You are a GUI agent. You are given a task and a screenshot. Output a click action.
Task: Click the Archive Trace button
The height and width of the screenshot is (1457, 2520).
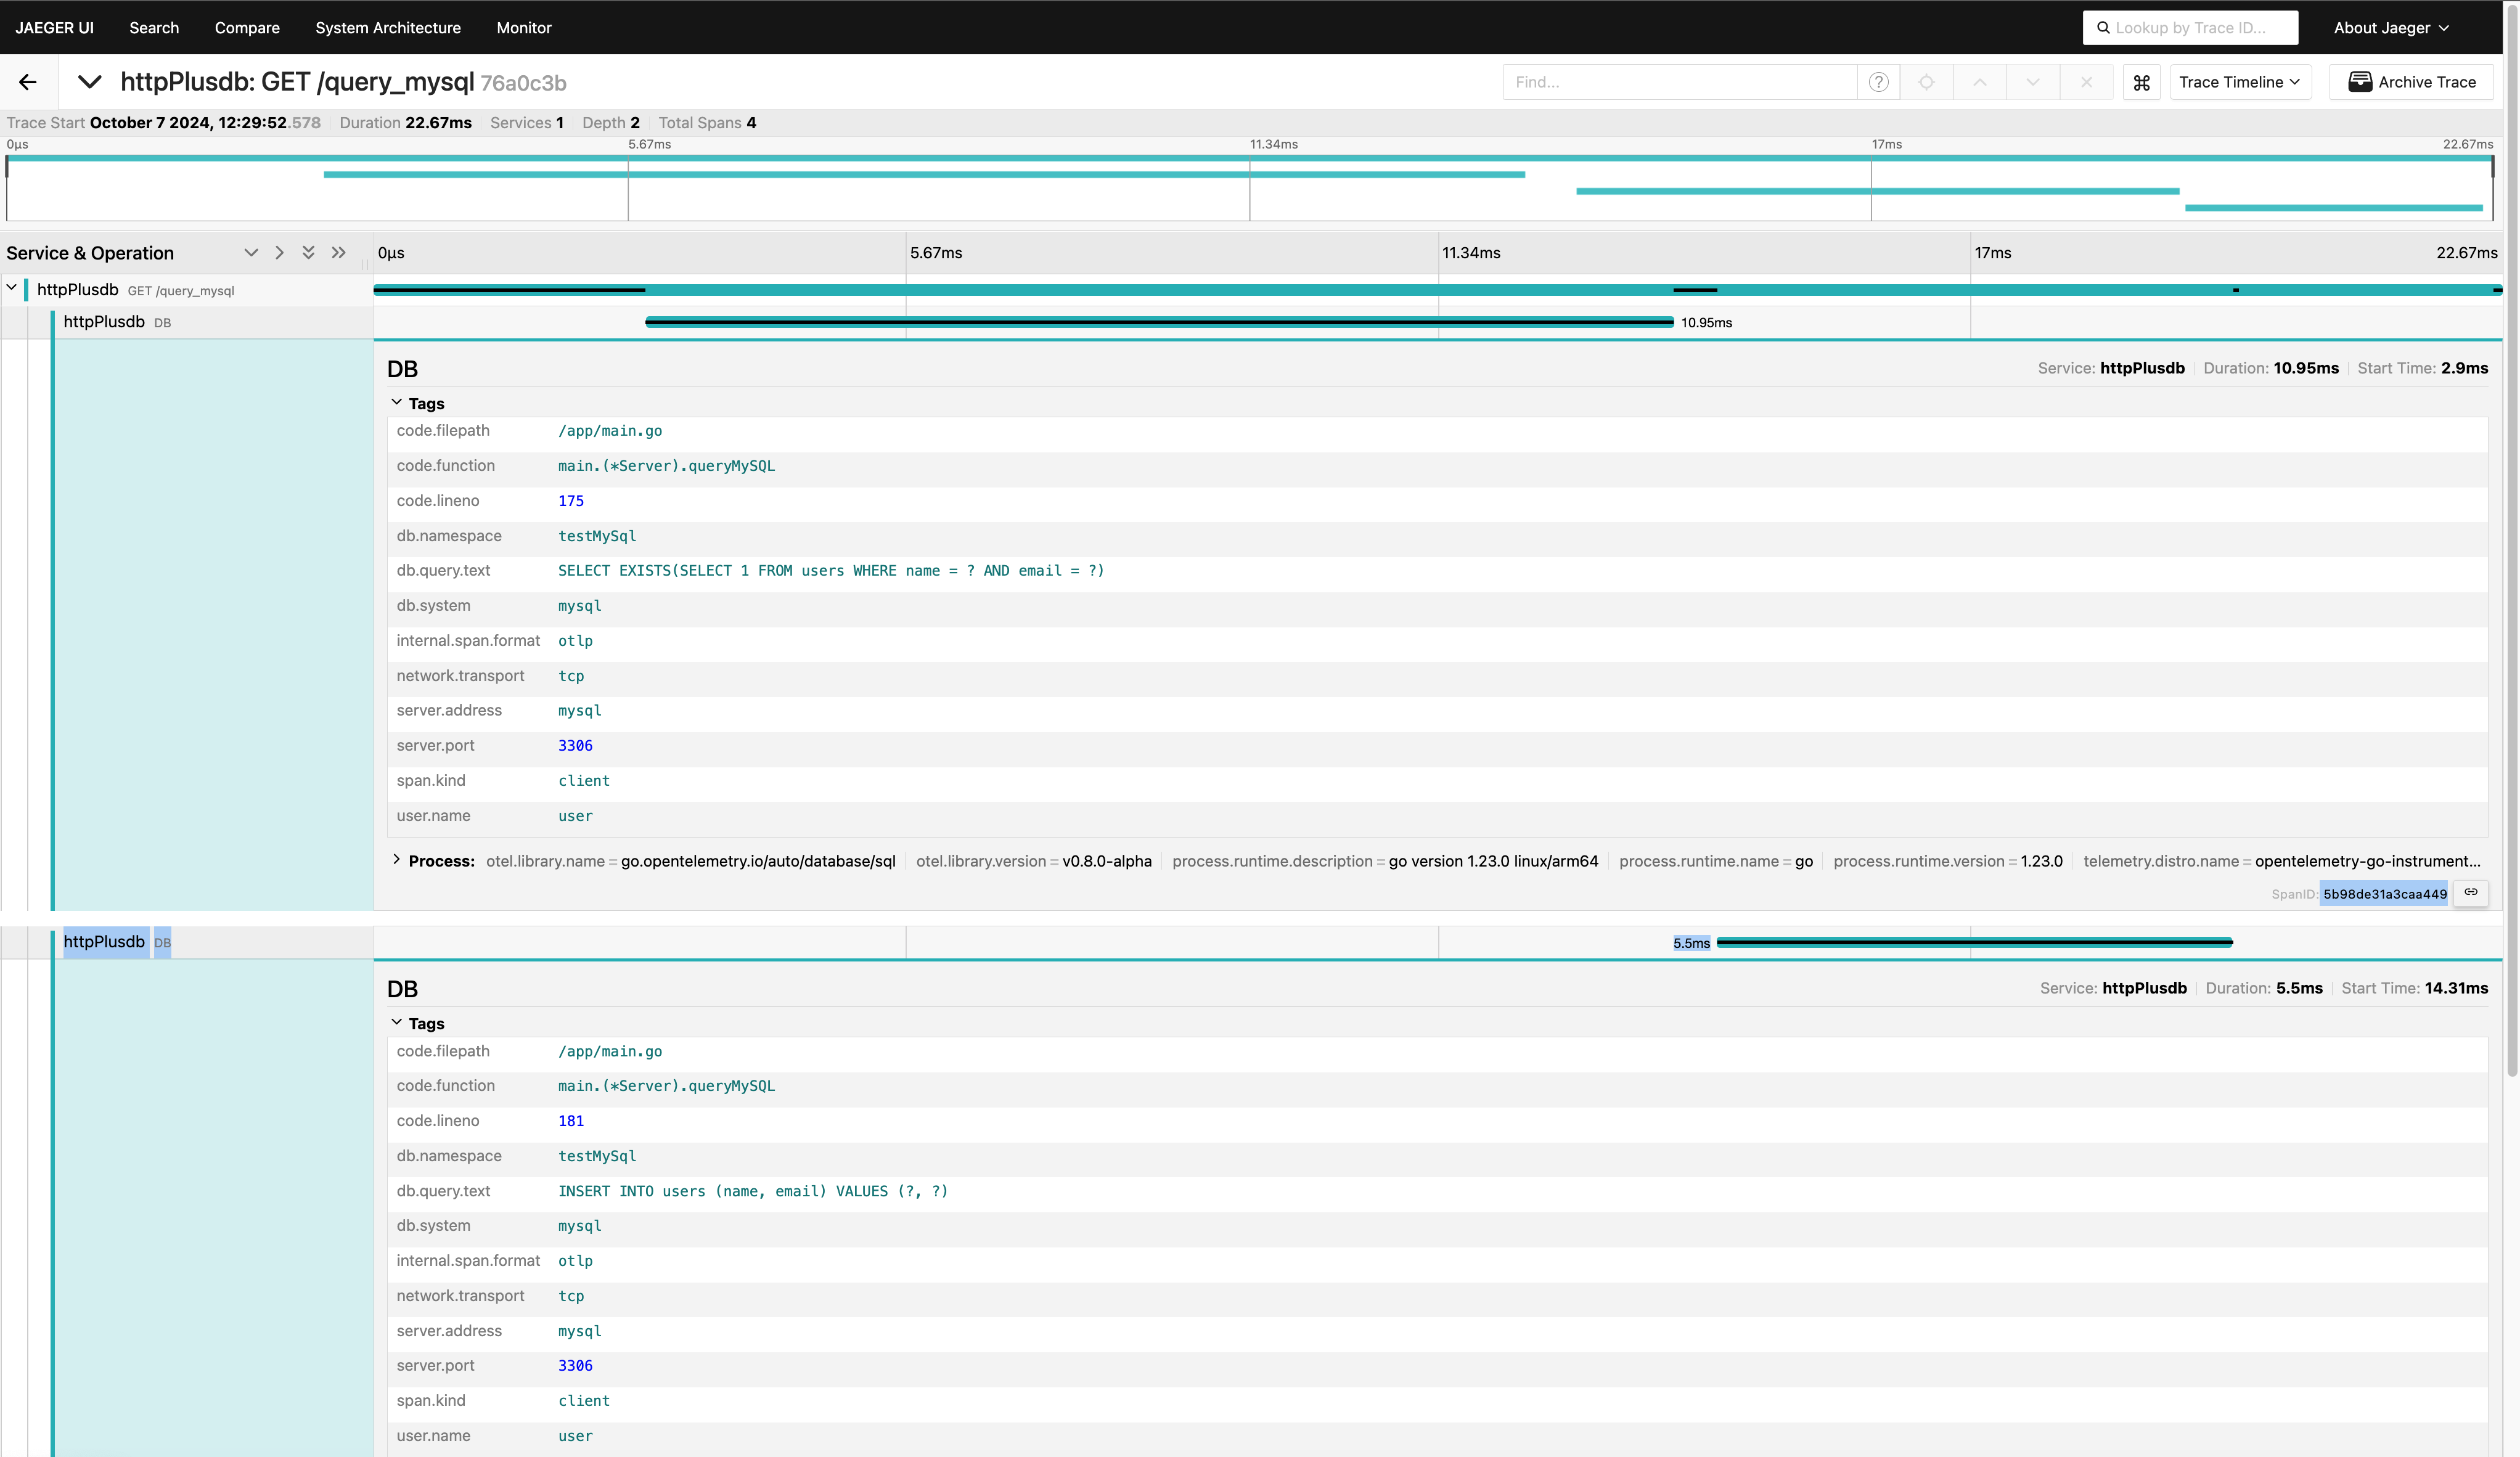pyautogui.click(x=2411, y=82)
